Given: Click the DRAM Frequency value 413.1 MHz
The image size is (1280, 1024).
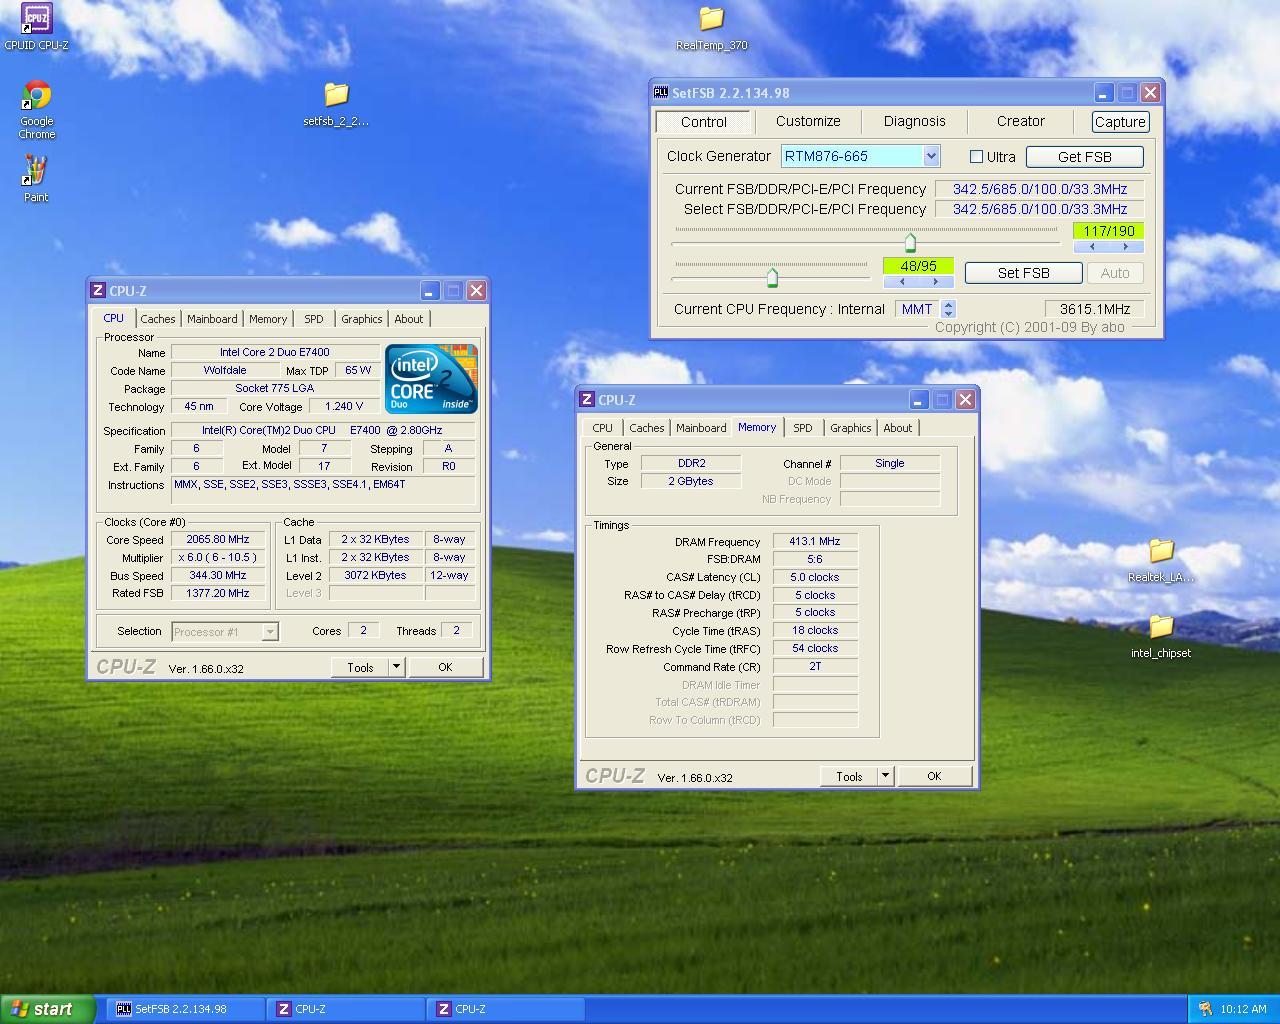Looking at the screenshot, I should click(815, 541).
